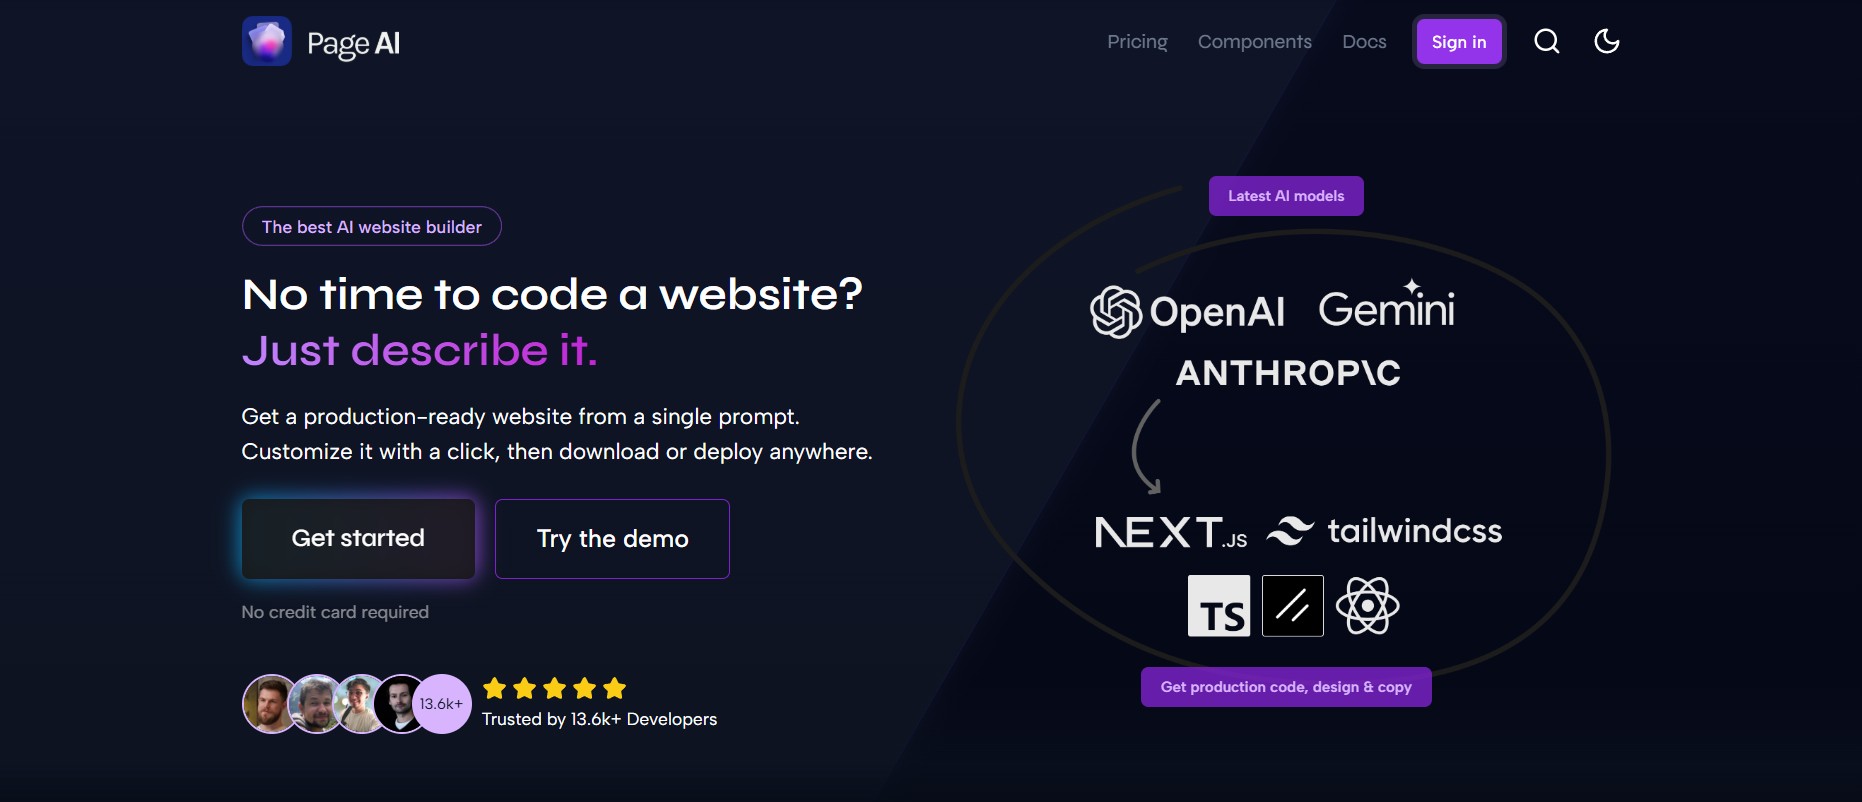Image resolution: width=1862 pixels, height=802 pixels.
Task: Click the Page AI logo icon
Action: tap(267, 42)
